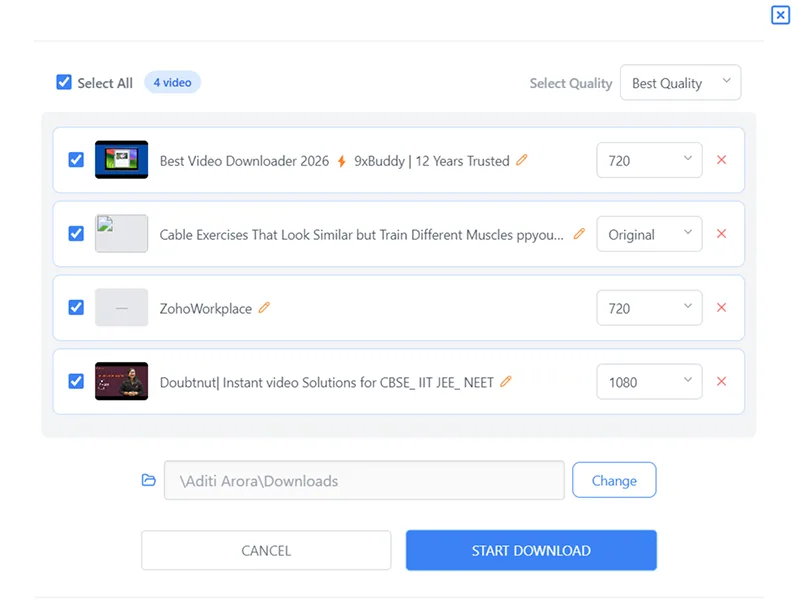Rename the ZohoWorkplace entry using its pencil icon
The width and height of the screenshot is (800, 600).
click(264, 308)
